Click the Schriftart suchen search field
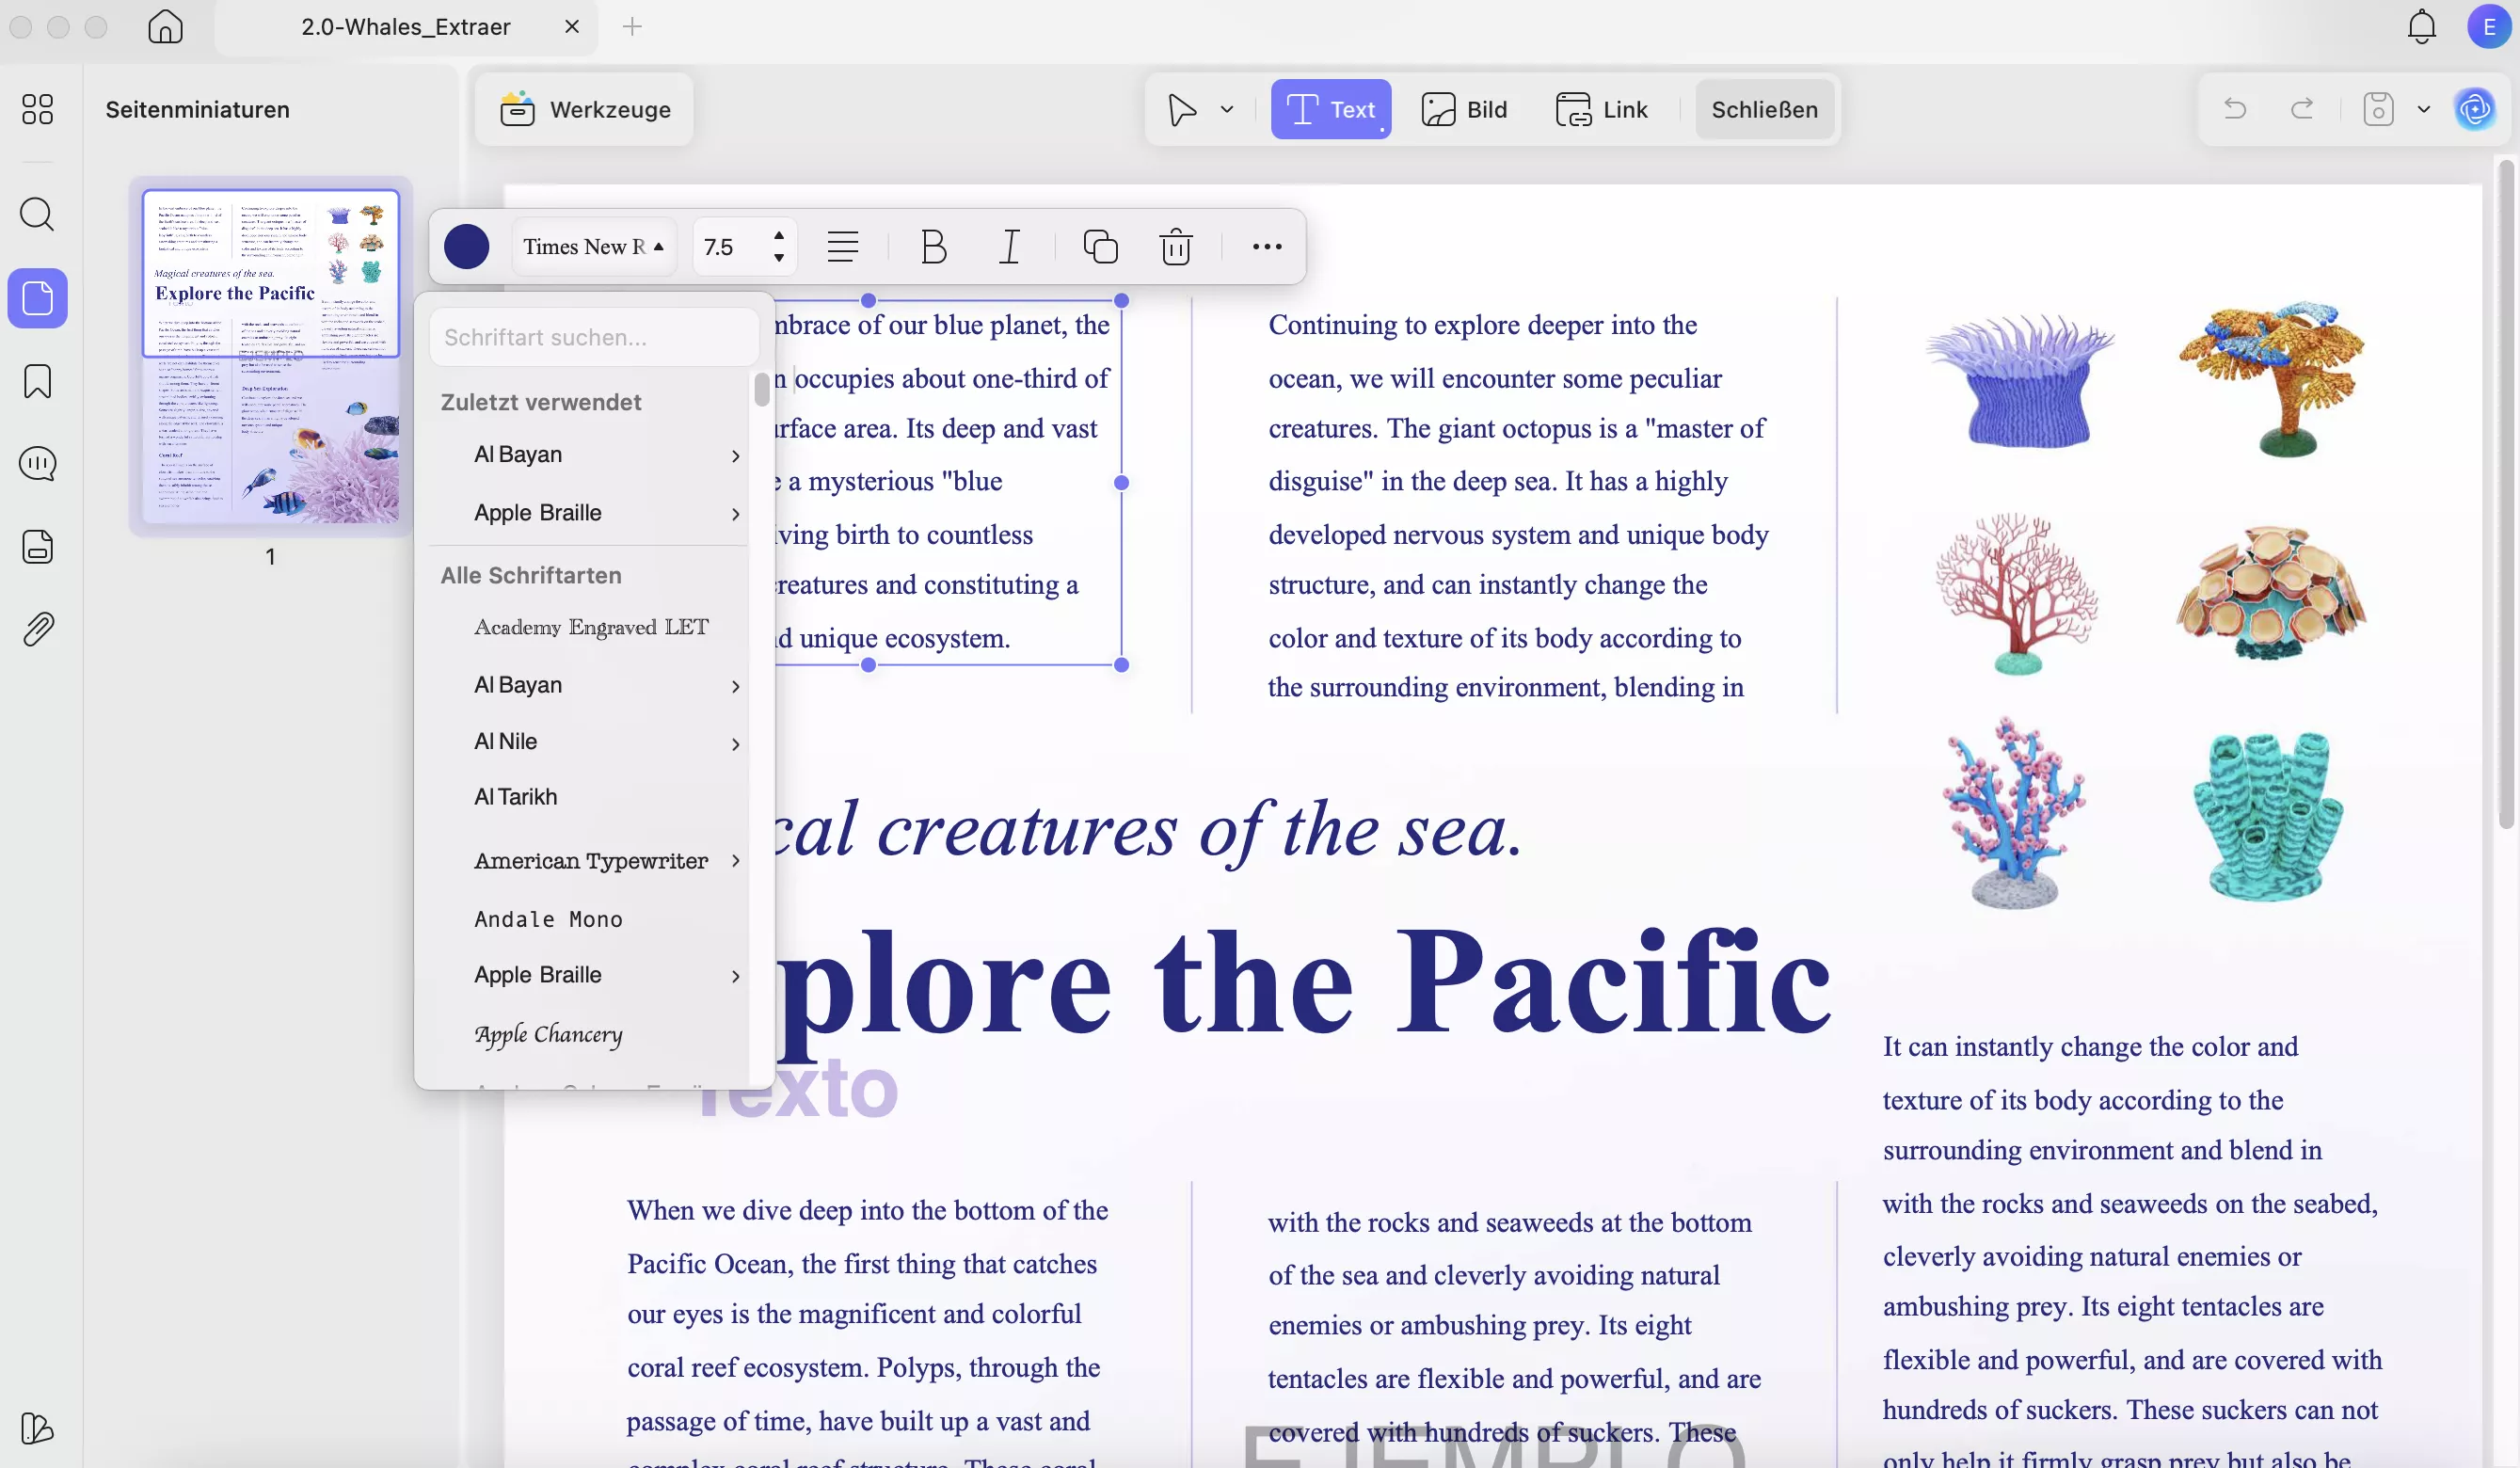This screenshot has height=1468, width=2520. (x=593, y=337)
